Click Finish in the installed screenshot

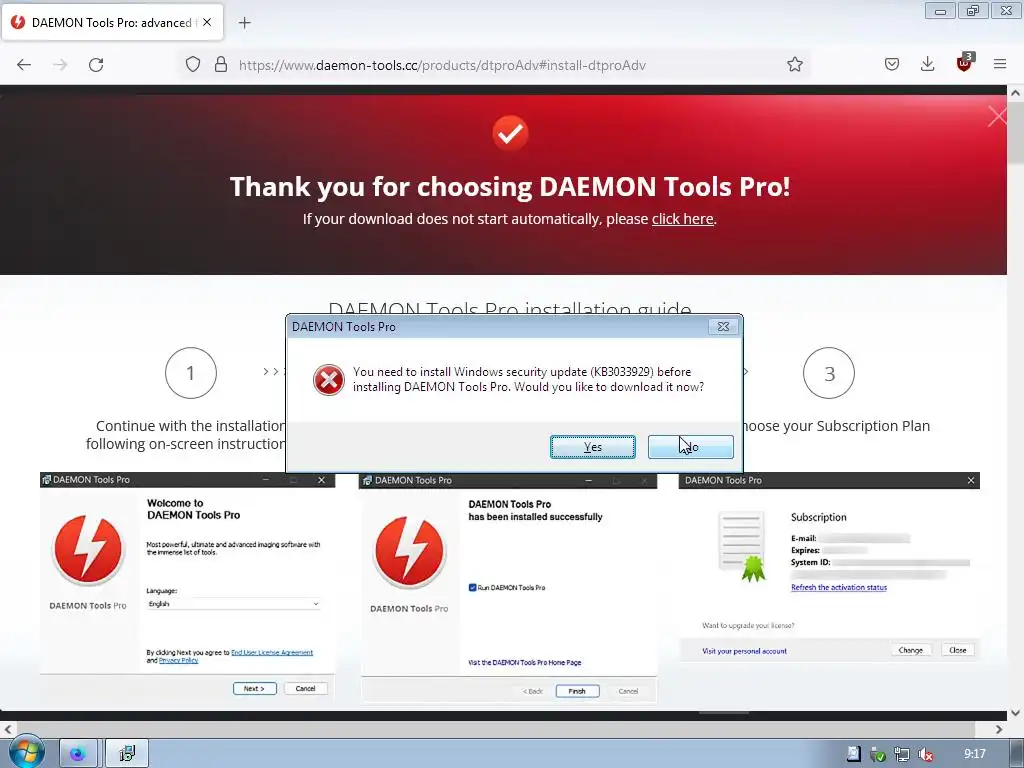coord(577,691)
